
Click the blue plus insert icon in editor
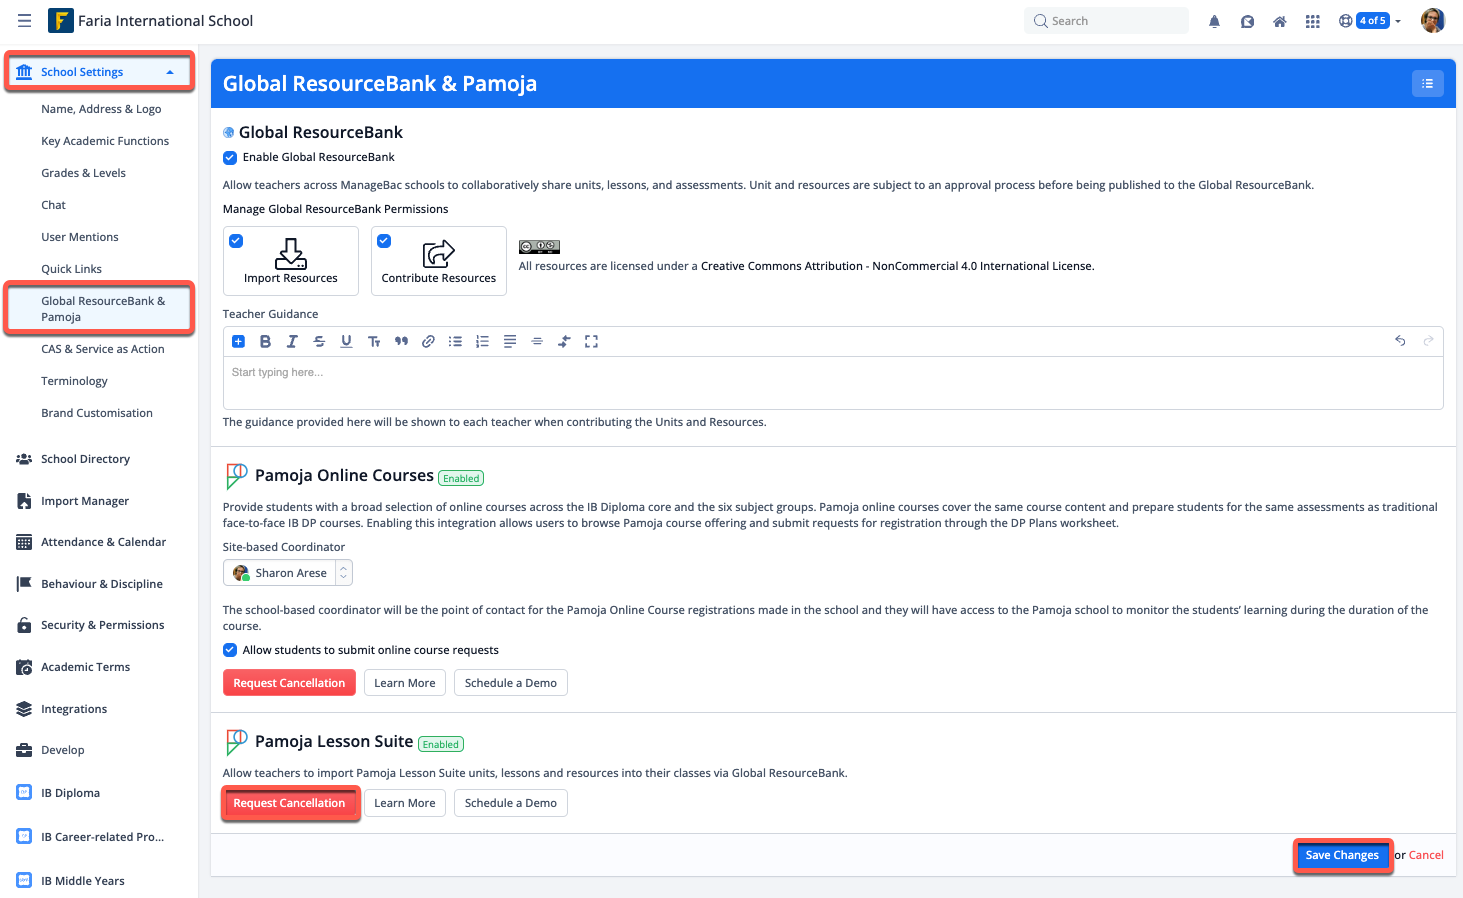coord(238,341)
